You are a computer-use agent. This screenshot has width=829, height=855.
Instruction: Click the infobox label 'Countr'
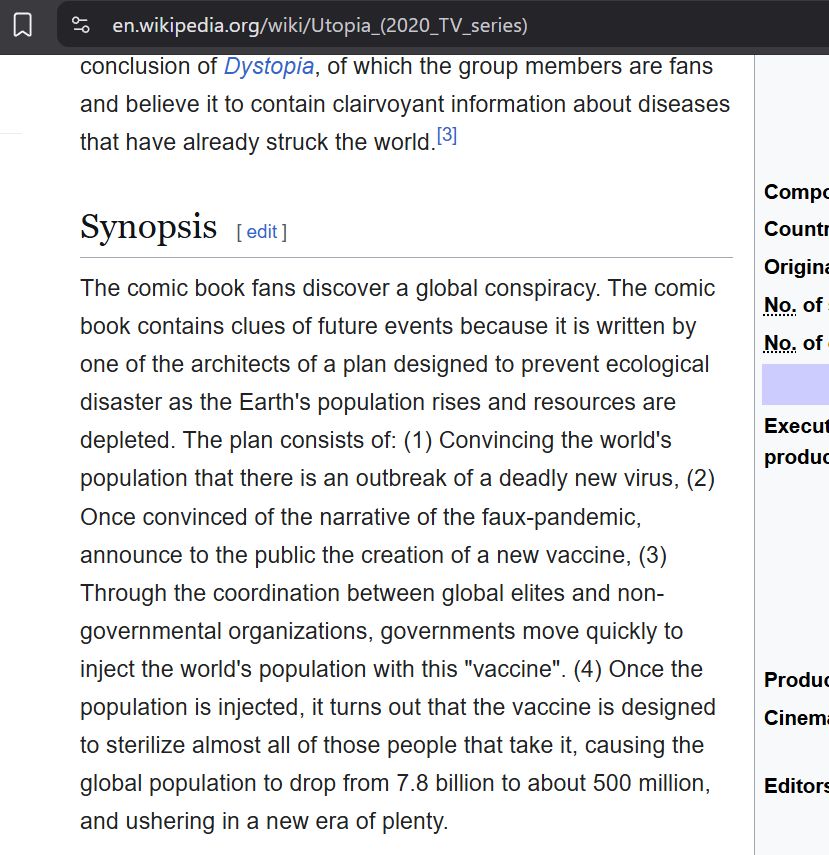796,229
